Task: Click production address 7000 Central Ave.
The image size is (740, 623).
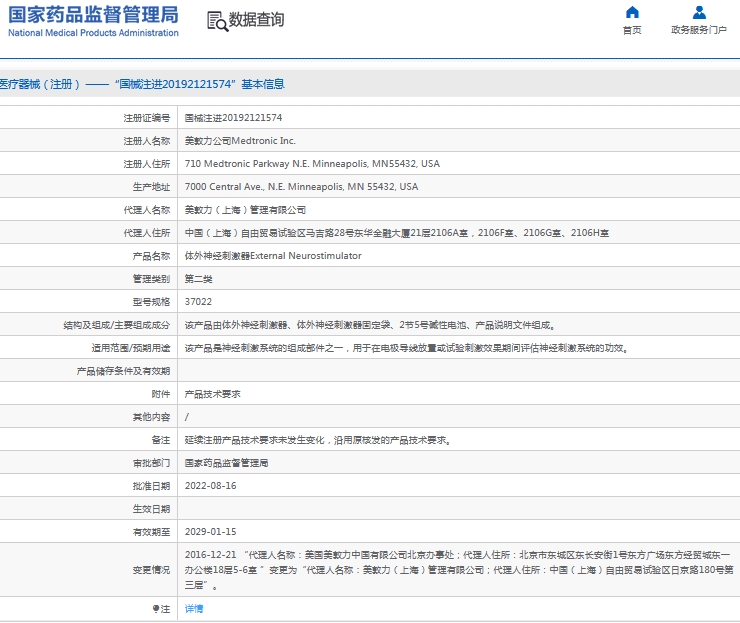Action: coord(301,187)
